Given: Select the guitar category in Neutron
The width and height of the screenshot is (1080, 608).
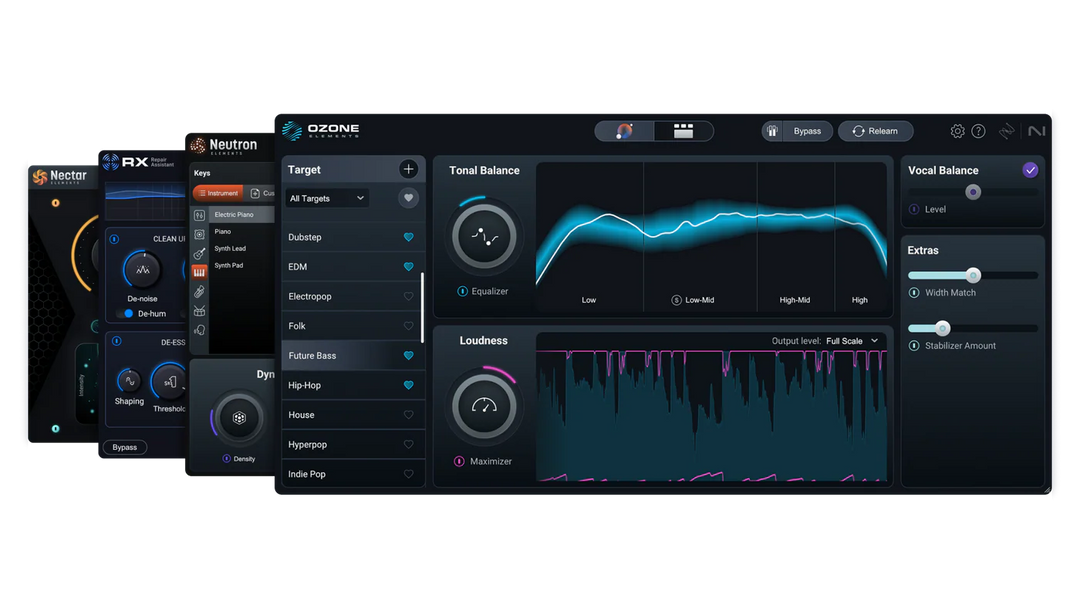Looking at the screenshot, I should [x=199, y=253].
